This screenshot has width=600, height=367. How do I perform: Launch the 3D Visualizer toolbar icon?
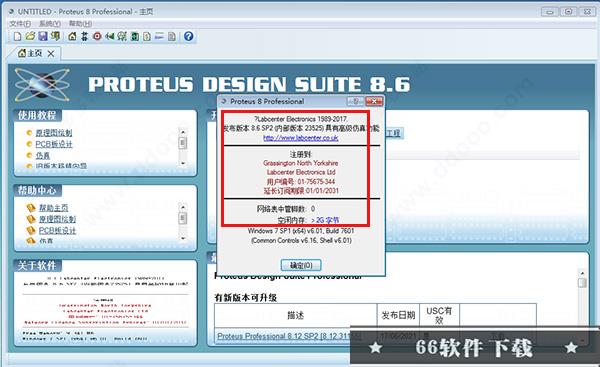[x=110, y=36]
